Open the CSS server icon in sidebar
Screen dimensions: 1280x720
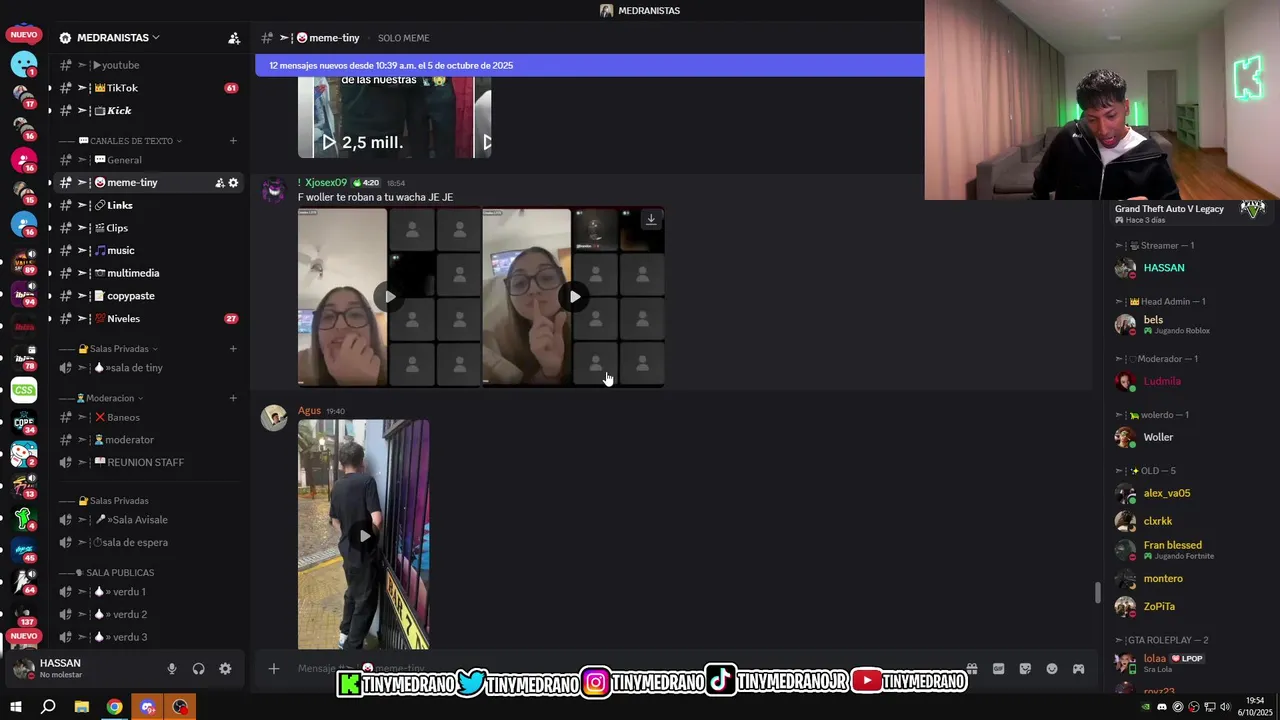tap(24, 391)
